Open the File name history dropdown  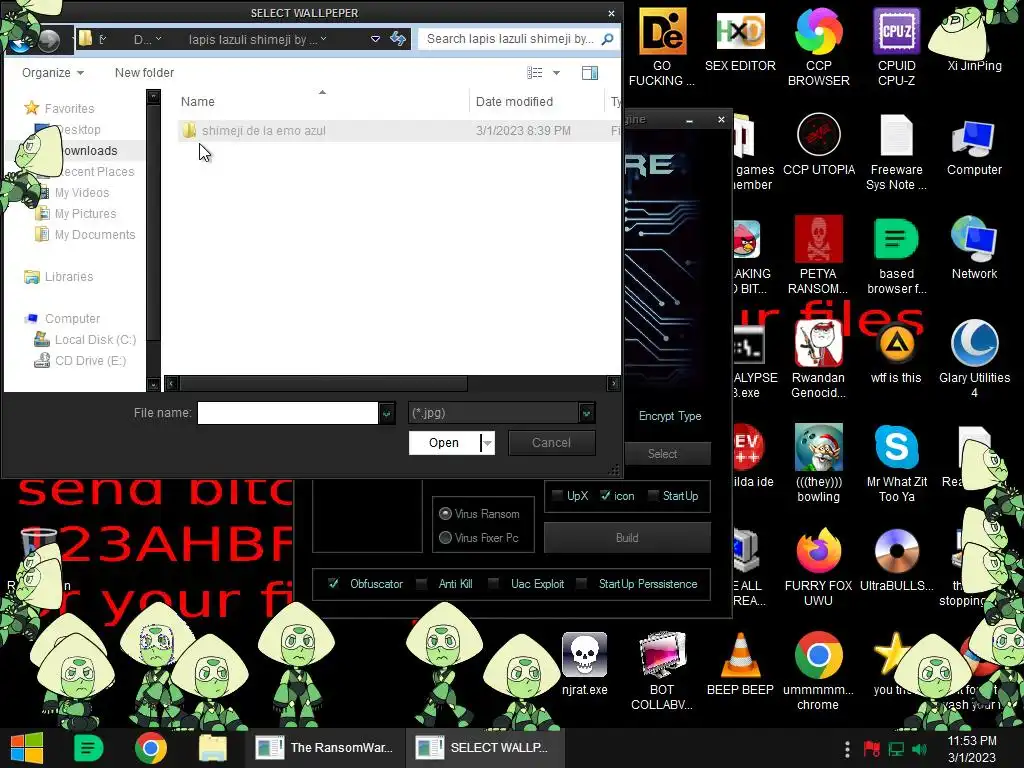tap(387, 413)
